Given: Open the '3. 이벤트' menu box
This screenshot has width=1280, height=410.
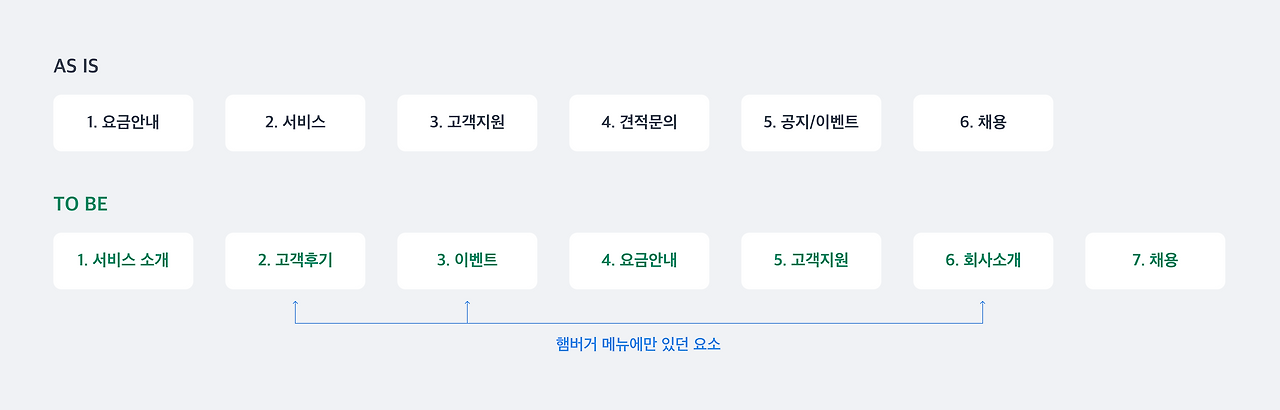Looking at the screenshot, I should [467, 261].
